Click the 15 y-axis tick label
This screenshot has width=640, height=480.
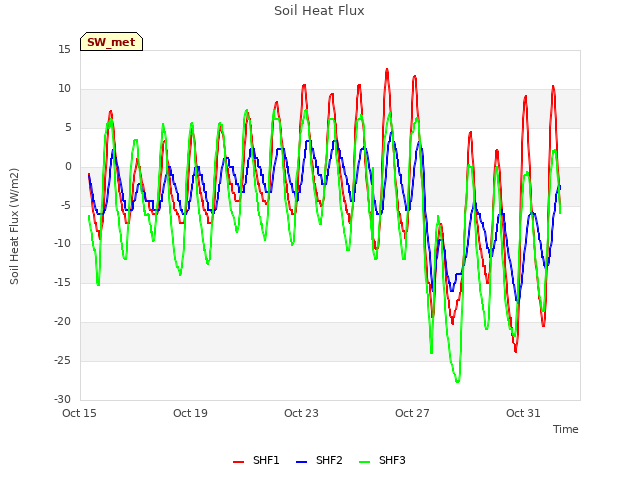click(64, 50)
